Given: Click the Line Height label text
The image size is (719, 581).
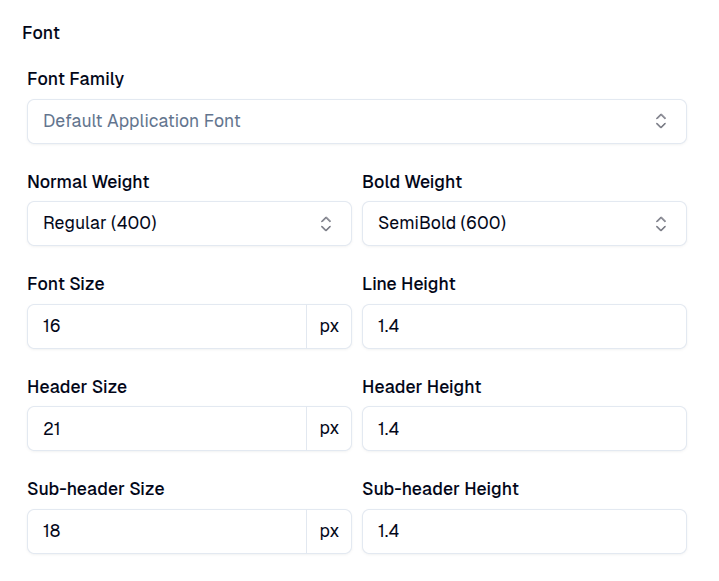Looking at the screenshot, I should 408,284.
